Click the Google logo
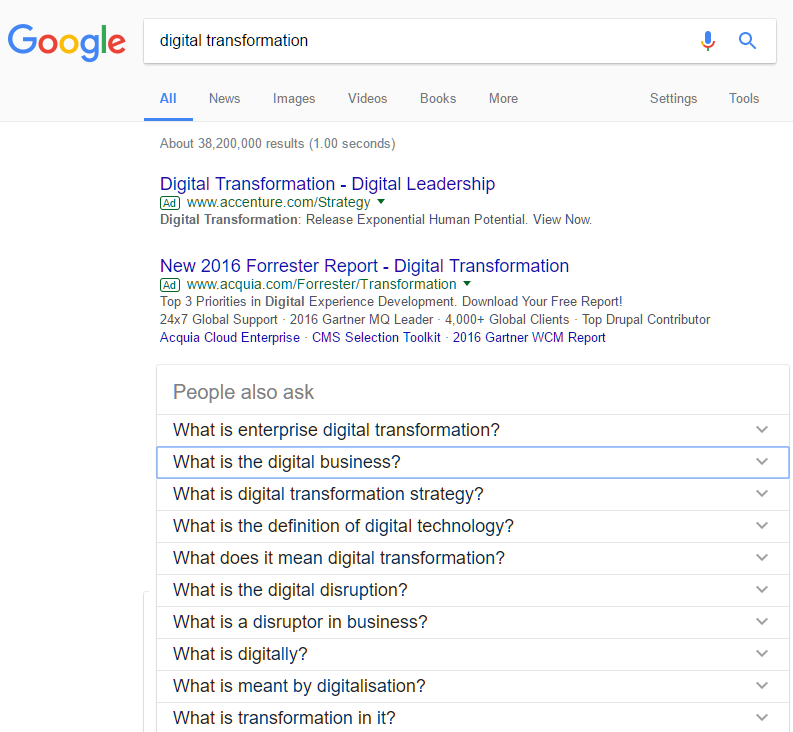Screen dimensions: 793x732 coord(67,42)
